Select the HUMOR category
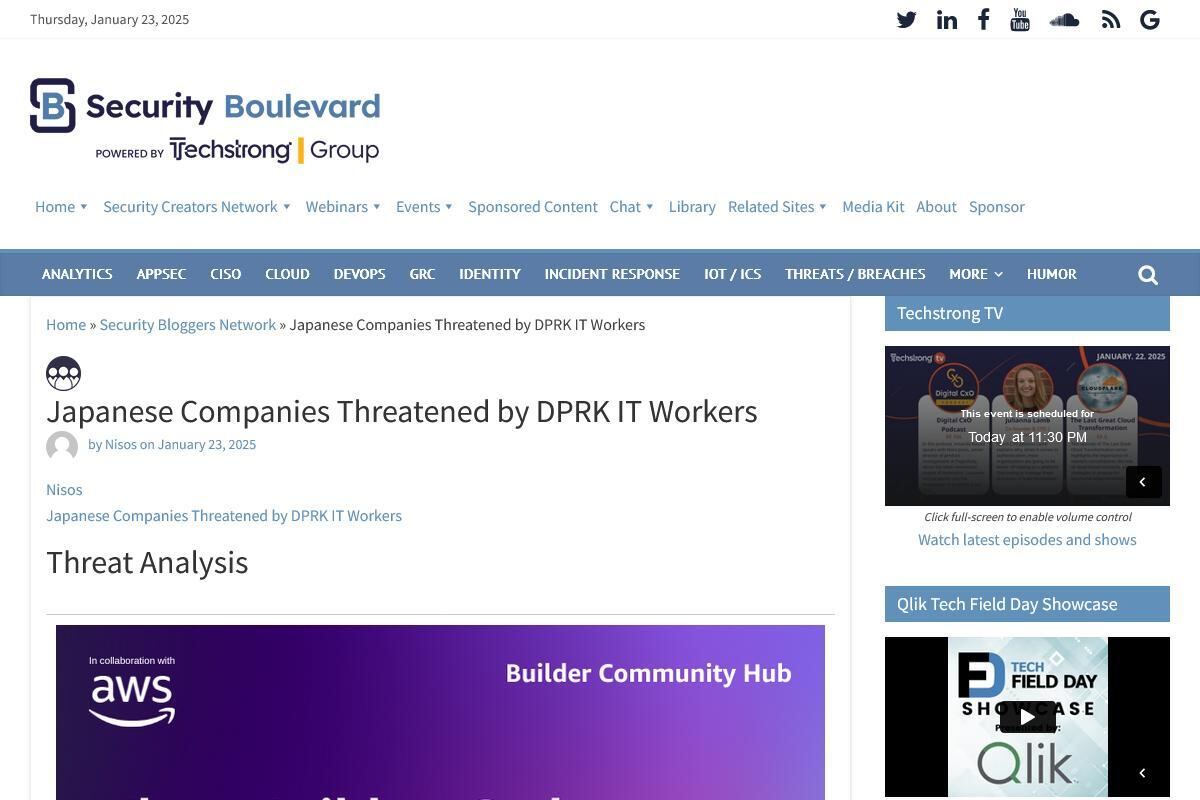This screenshot has width=1200, height=800. 1052,274
